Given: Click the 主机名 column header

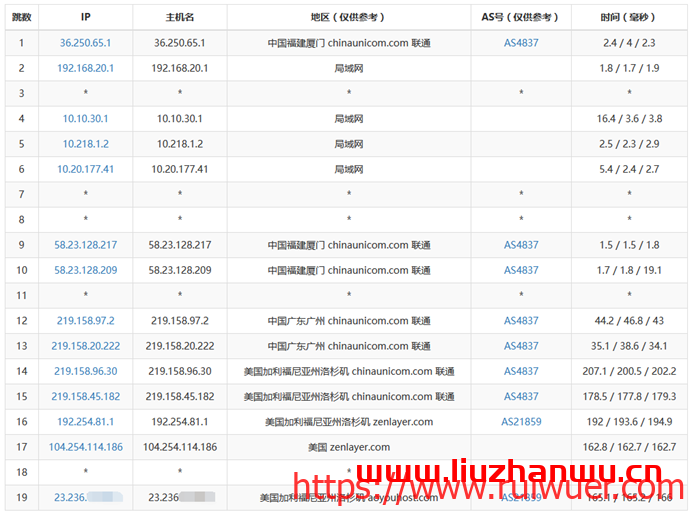Looking at the screenshot, I should [x=180, y=17].
